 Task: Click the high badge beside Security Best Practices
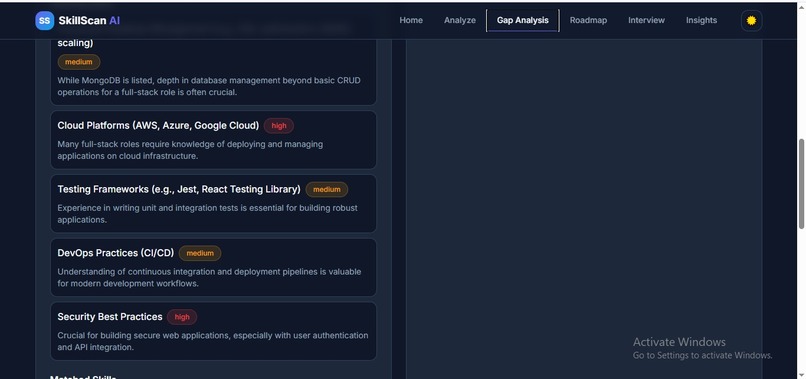[182, 317]
